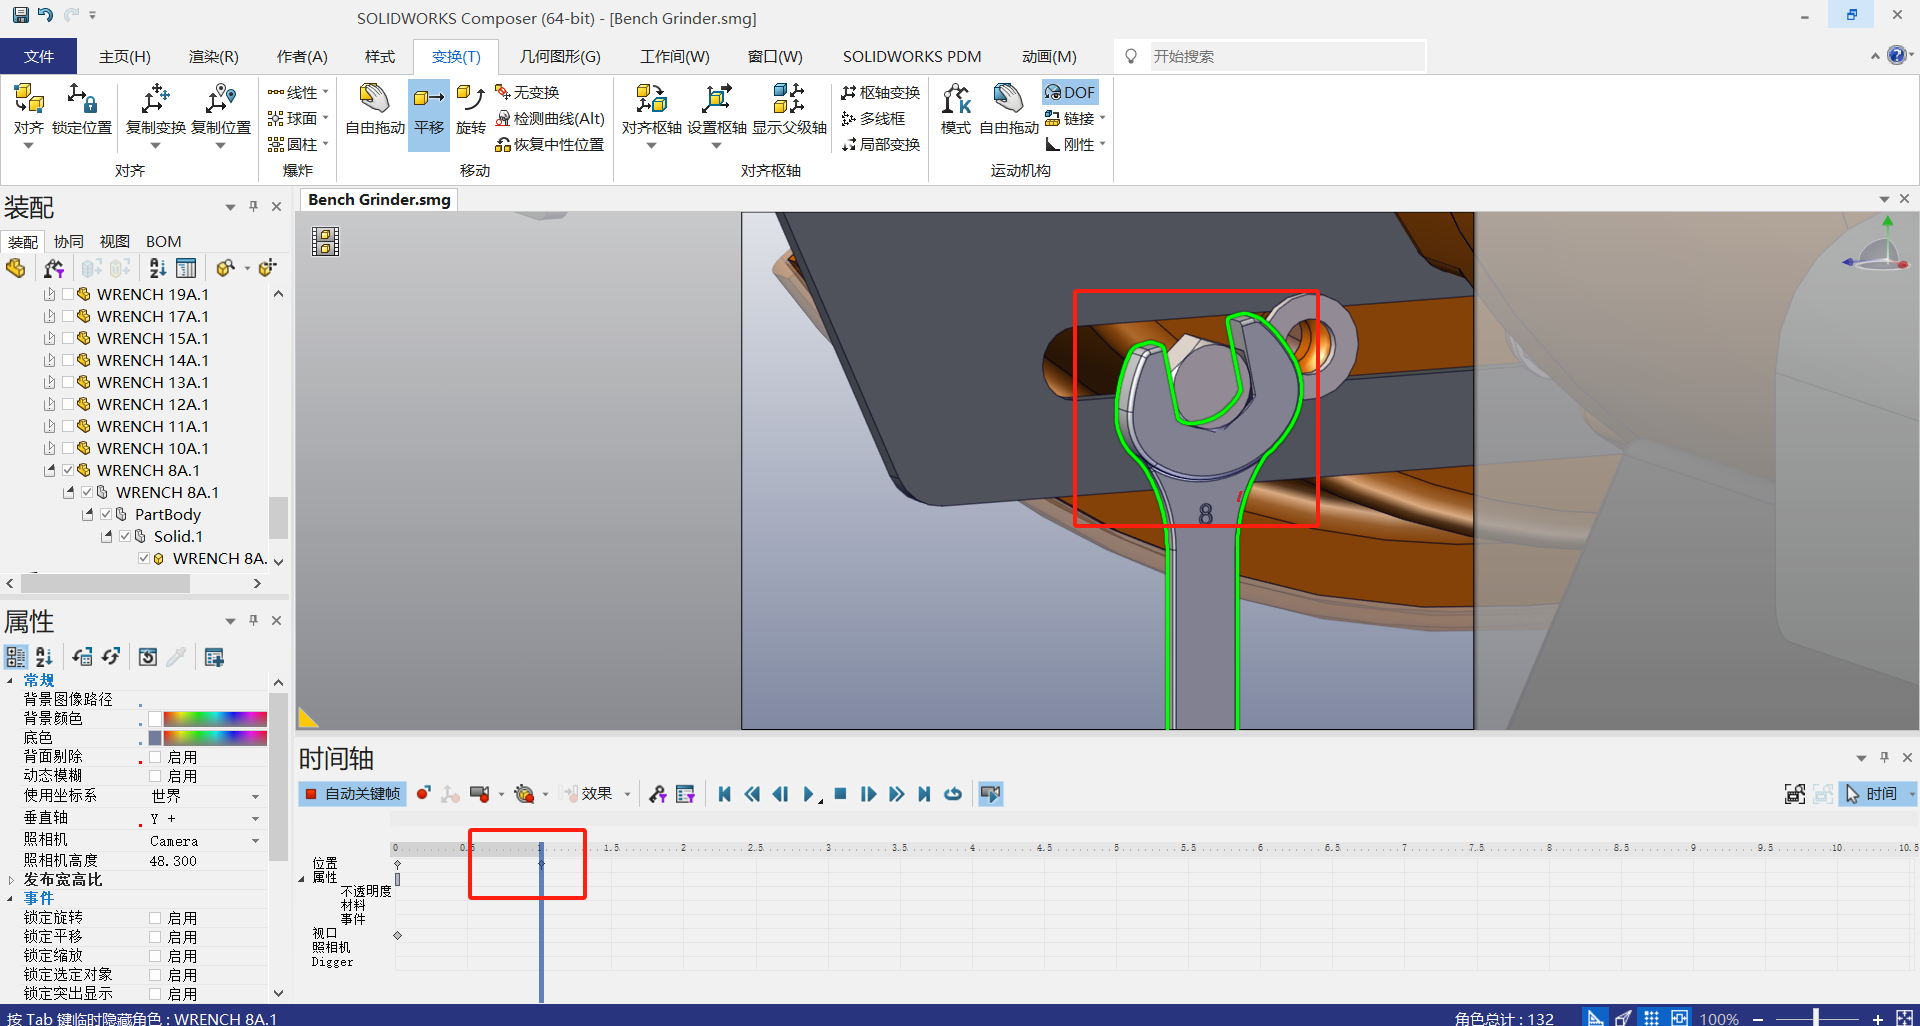This screenshot has height=1026, width=1920.
Task: Click the 设置枢轴 set pivot icon
Action: pos(716,100)
